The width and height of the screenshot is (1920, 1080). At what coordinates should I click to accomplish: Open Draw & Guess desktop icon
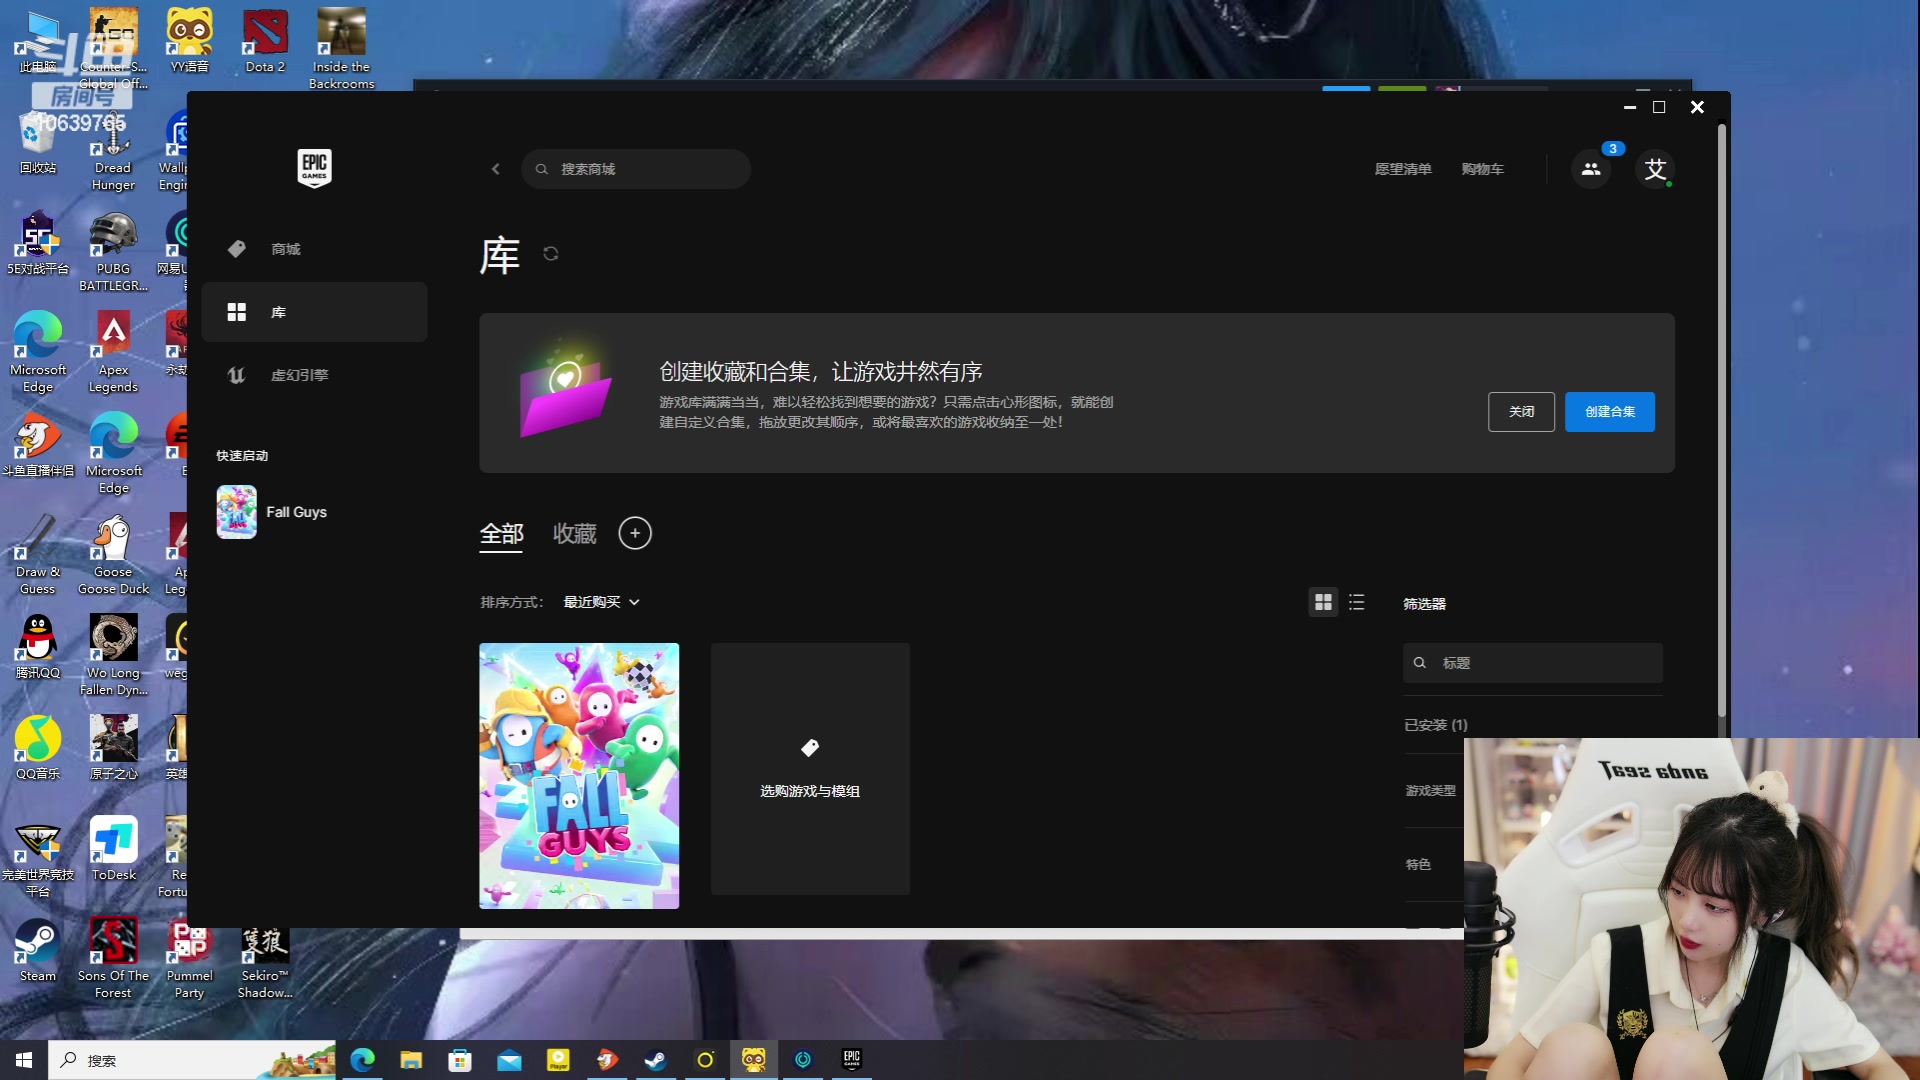click(x=38, y=555)
